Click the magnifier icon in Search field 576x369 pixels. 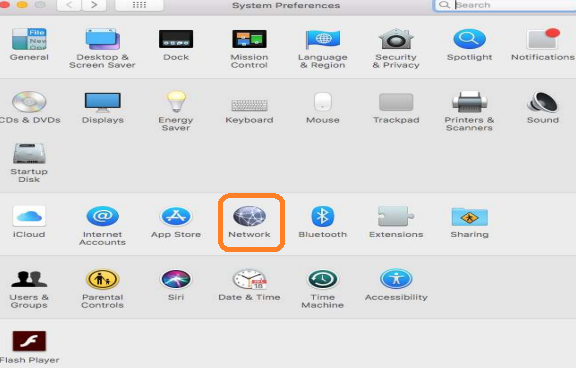pos(444,5)
